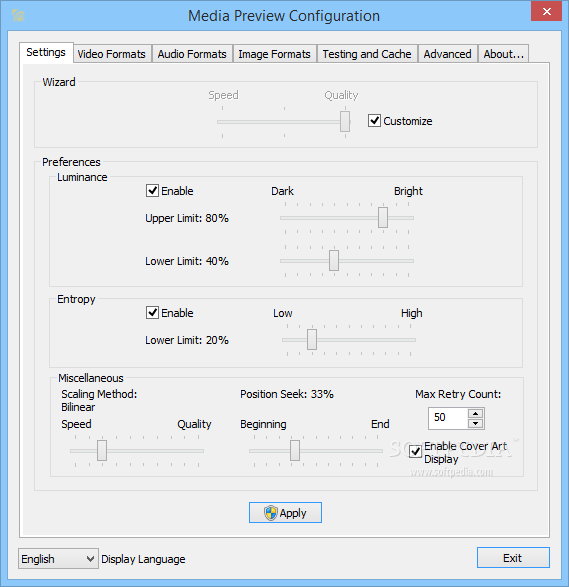Click the 'Lower Limit: 40%' label
The height and width of the screenshot is (587, 569).
point(187,261)
